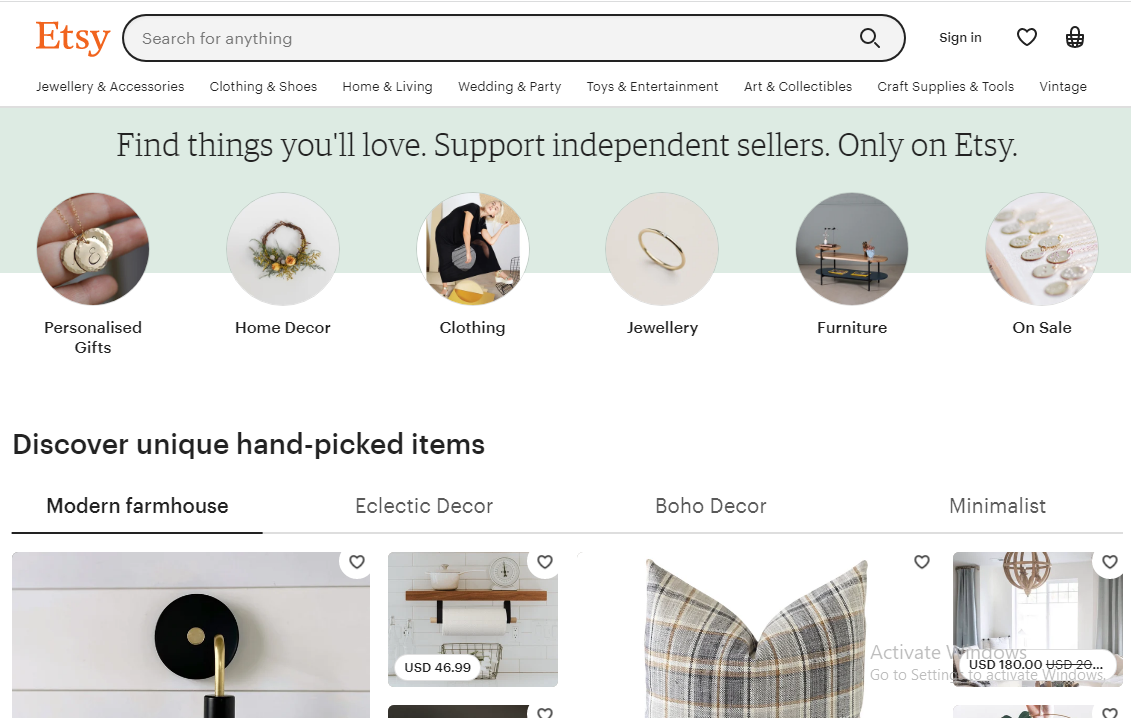Screen dimensions: 1131x718
Task: Favourite the USD 46.99 shelf item
Action: pos(545,562)
